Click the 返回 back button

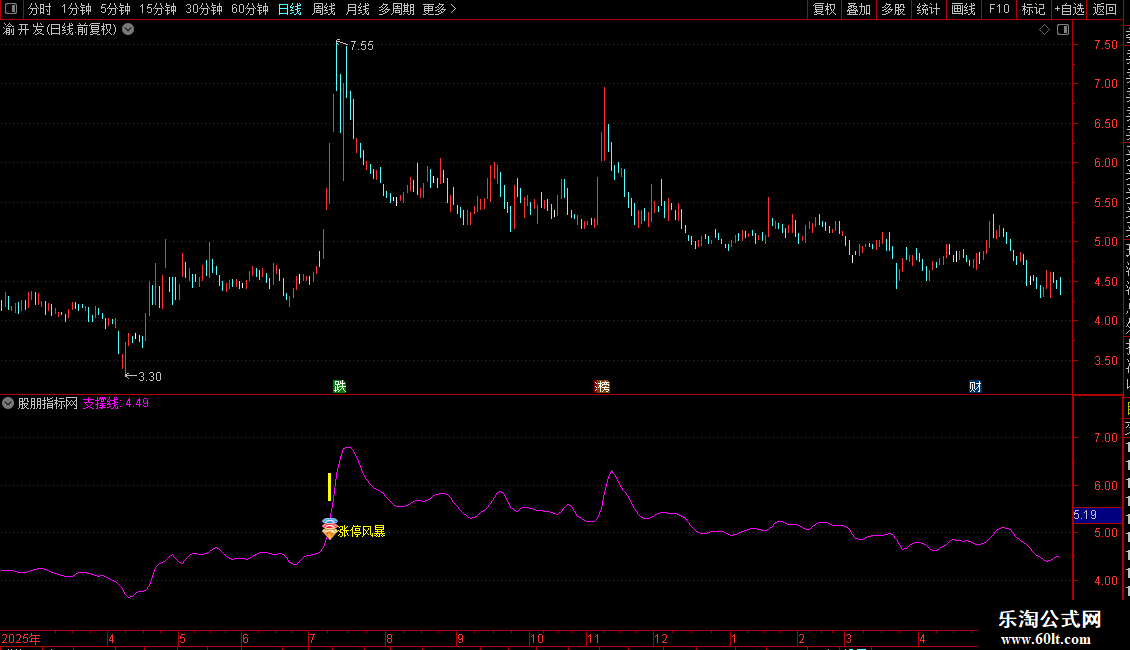[x=1105, y=9]
